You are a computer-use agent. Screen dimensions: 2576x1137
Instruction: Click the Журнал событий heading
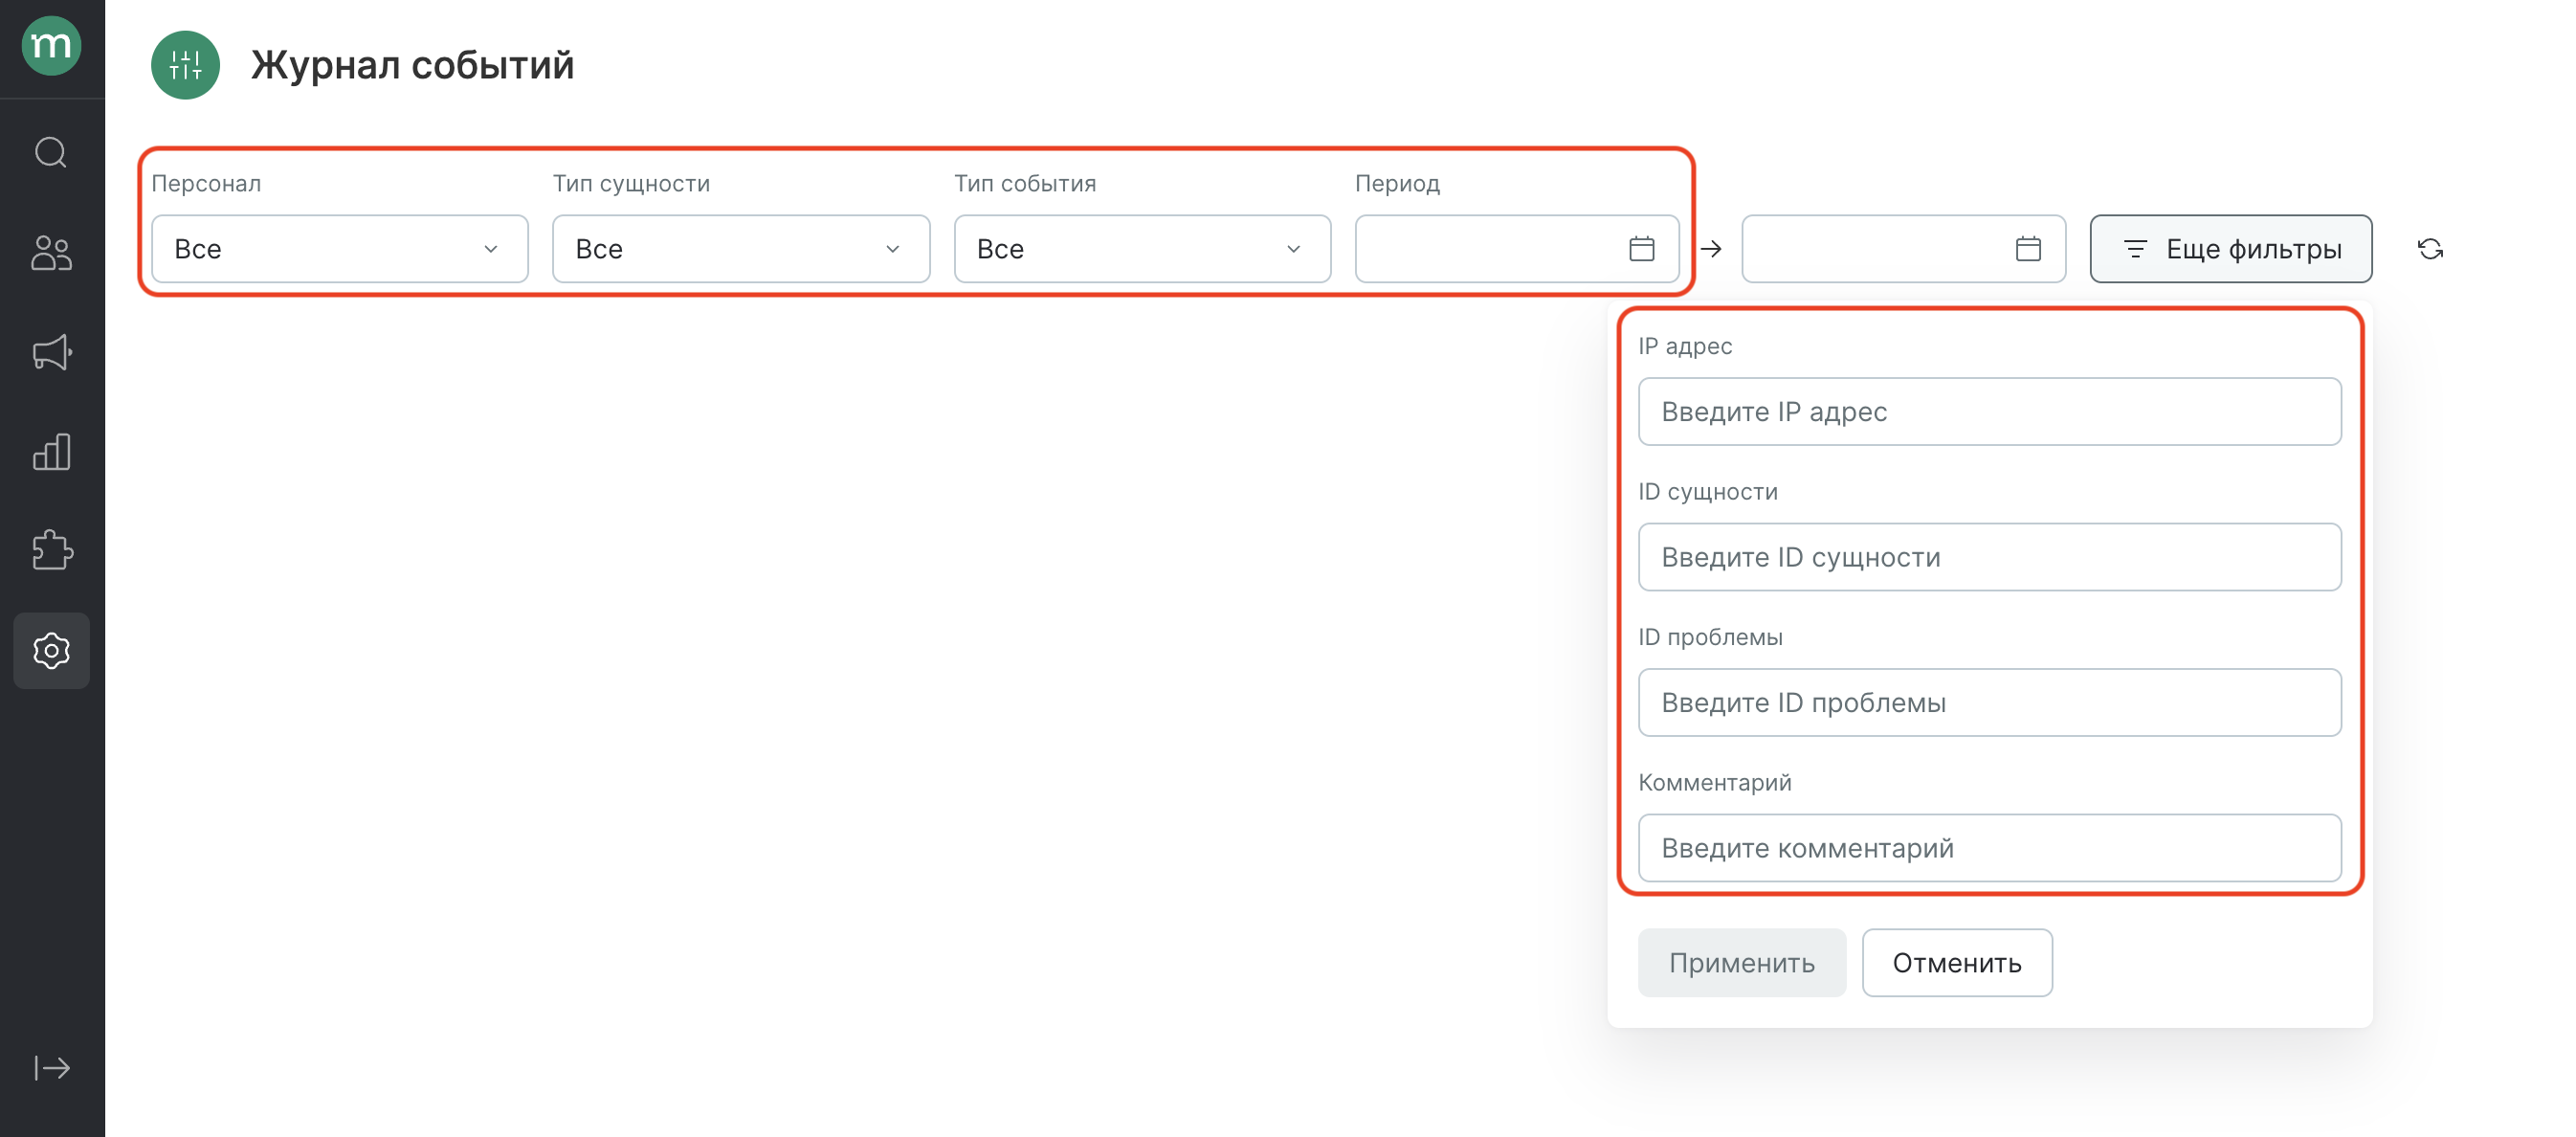[x=412, y=65]
